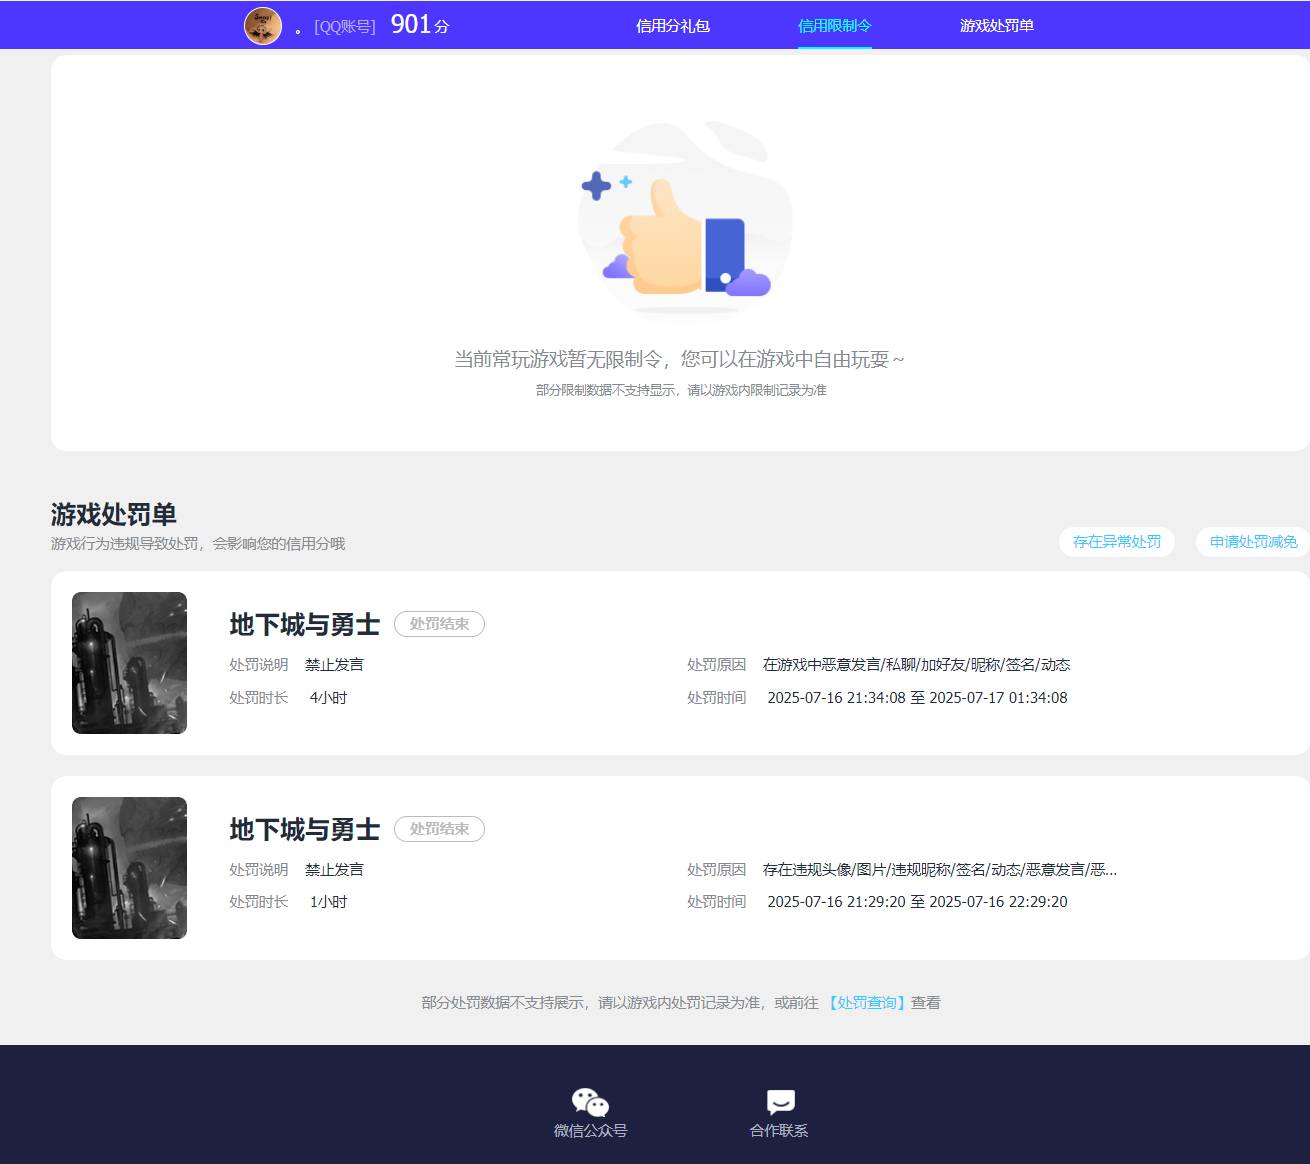The width and height of the screenshot is (1310, 1164).
Task: Click the second game's cover thumbnail
Action: pos(129,868)
